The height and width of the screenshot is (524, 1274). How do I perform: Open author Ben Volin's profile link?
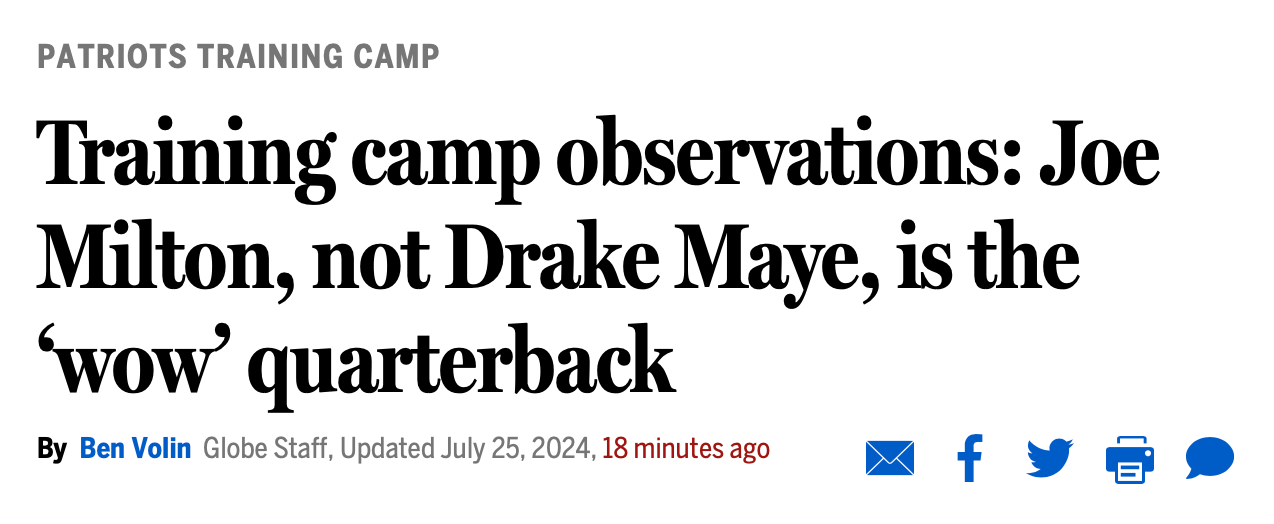pos(135,449)
